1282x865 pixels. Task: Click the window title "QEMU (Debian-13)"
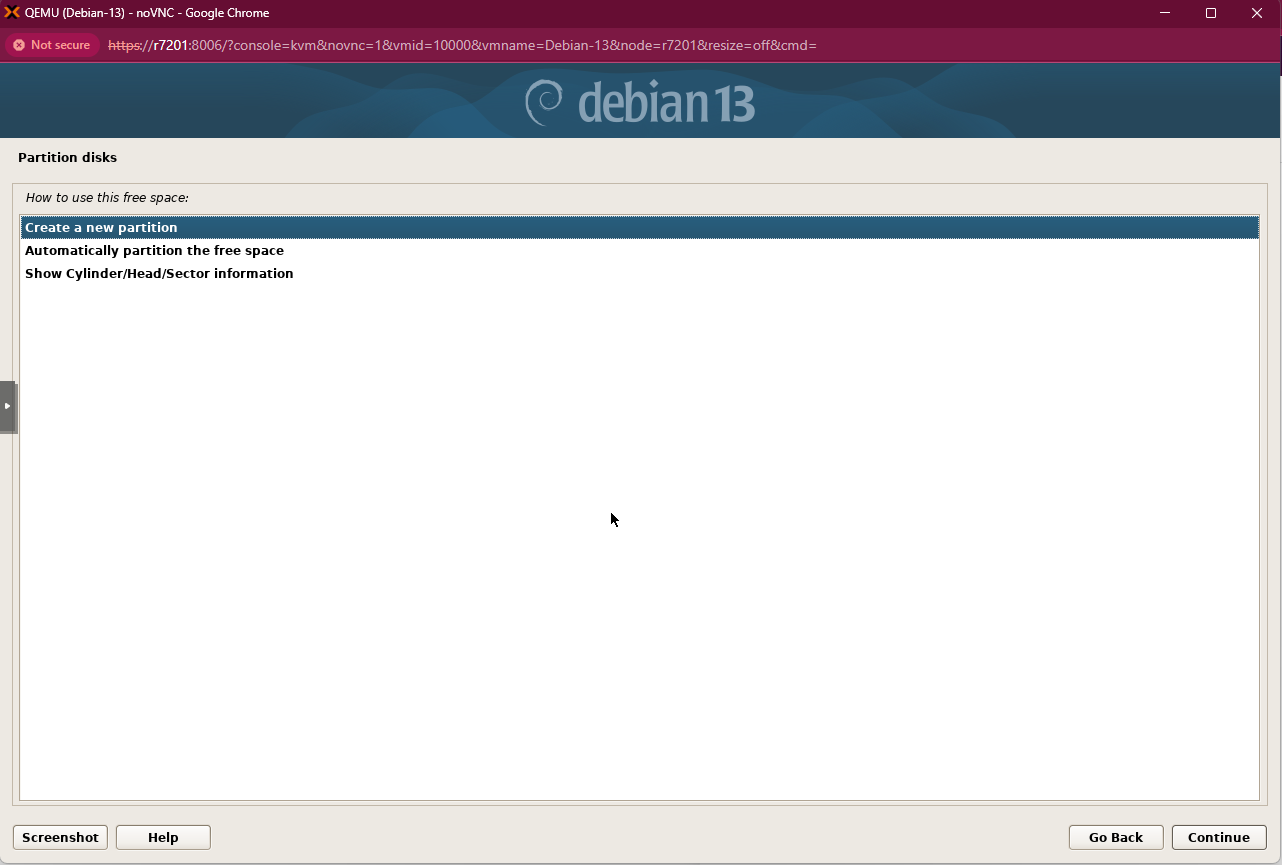click(146, 13)
